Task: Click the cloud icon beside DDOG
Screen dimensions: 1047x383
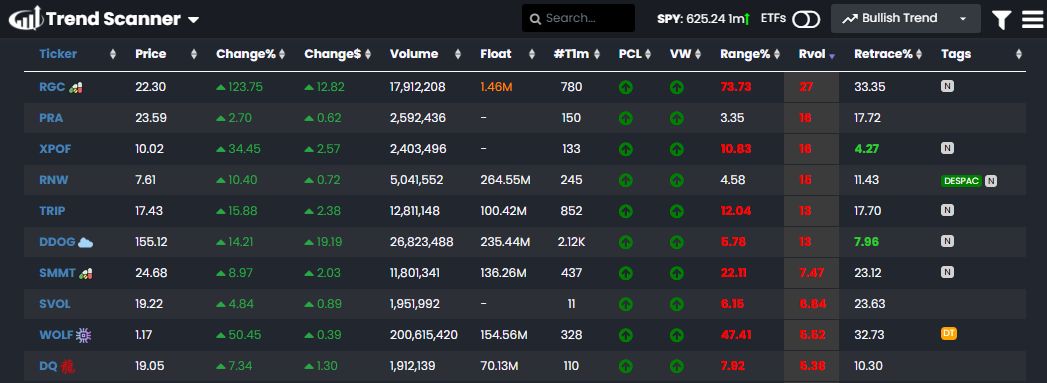Action: pyautogui.click(x=85, y=242)
